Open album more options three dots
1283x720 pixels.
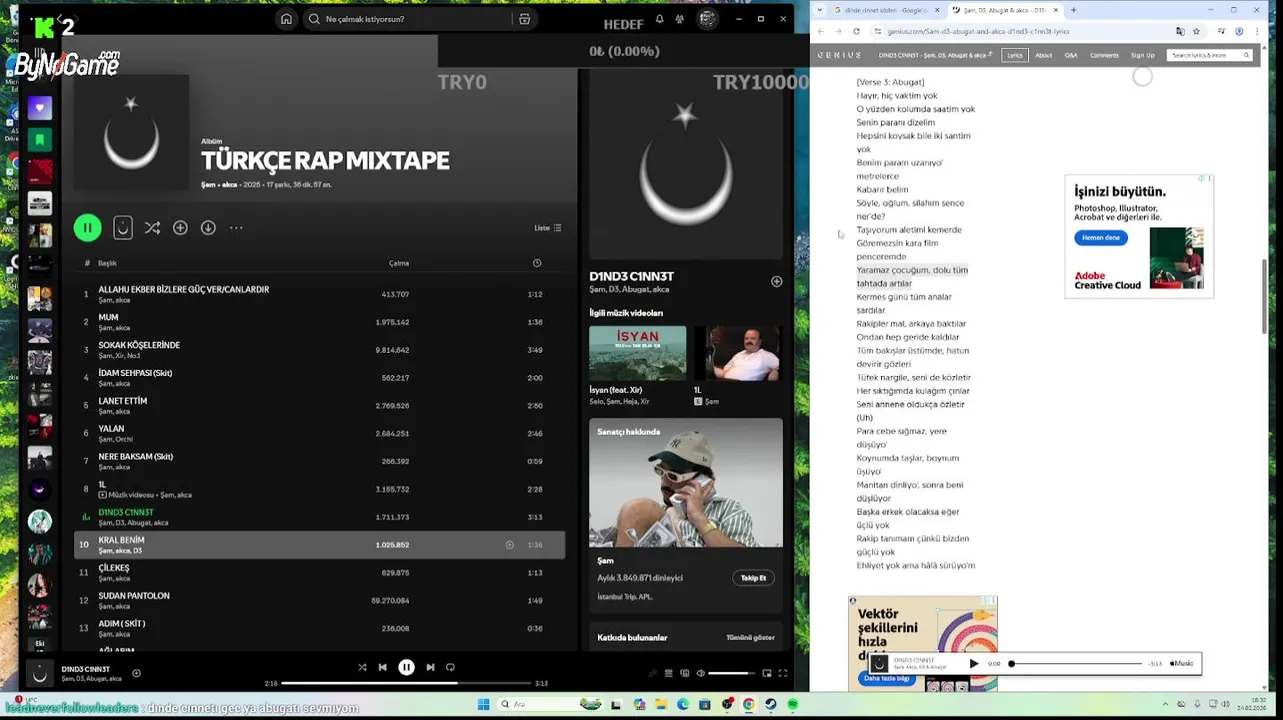point(236,228)
